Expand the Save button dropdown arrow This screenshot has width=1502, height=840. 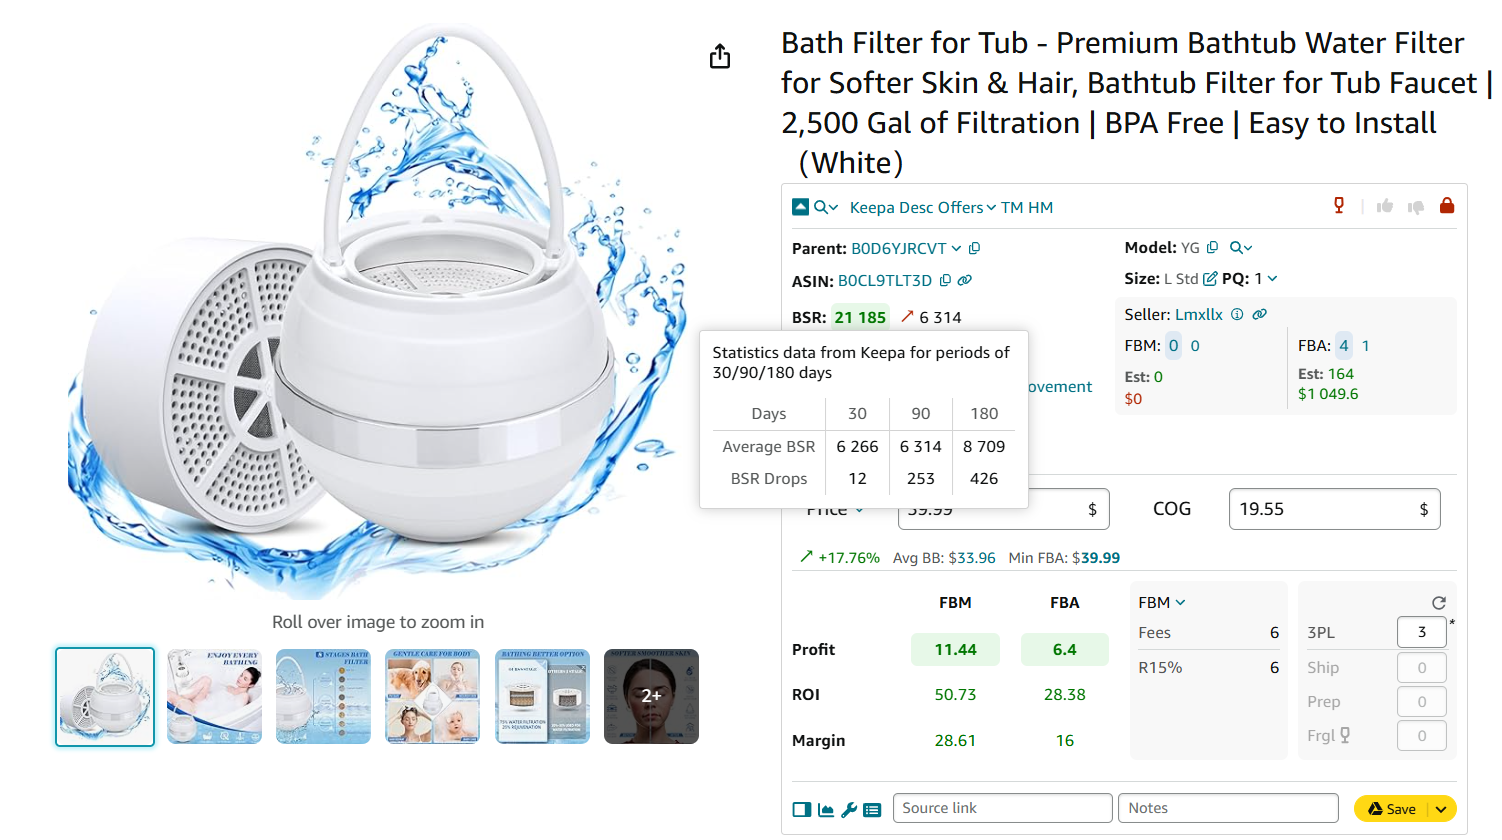click(1441, 809)
